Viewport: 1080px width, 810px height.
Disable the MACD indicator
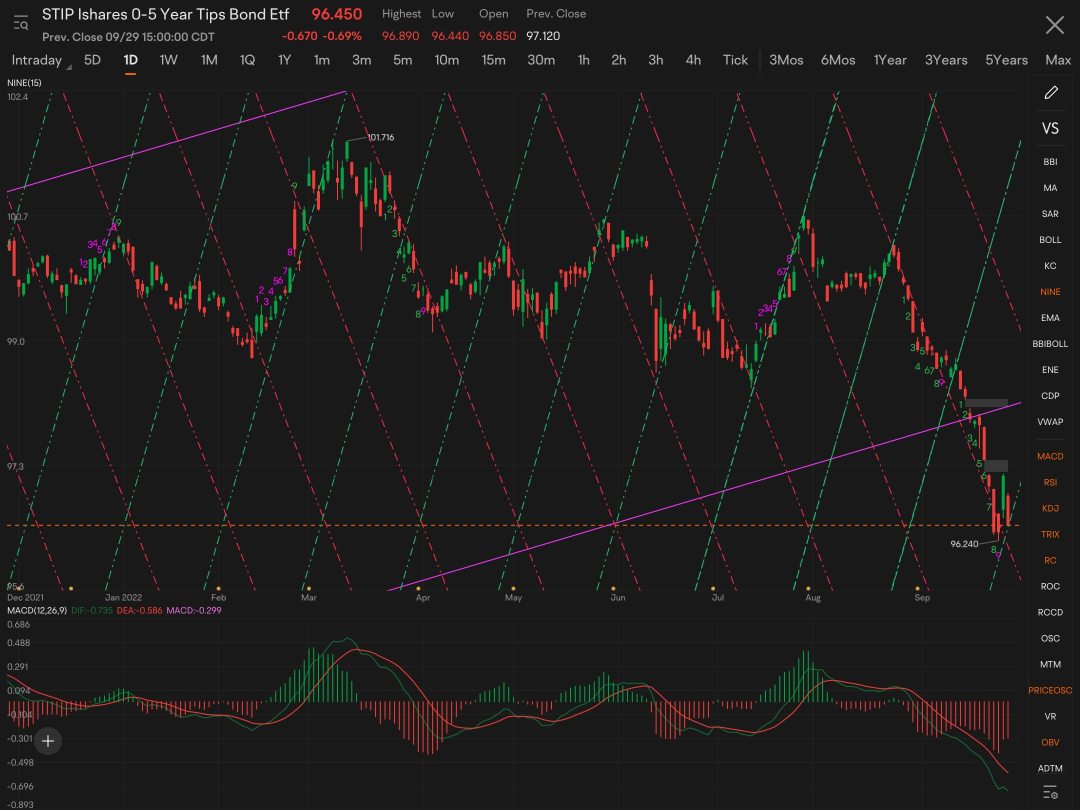(x=1050, y=456)
